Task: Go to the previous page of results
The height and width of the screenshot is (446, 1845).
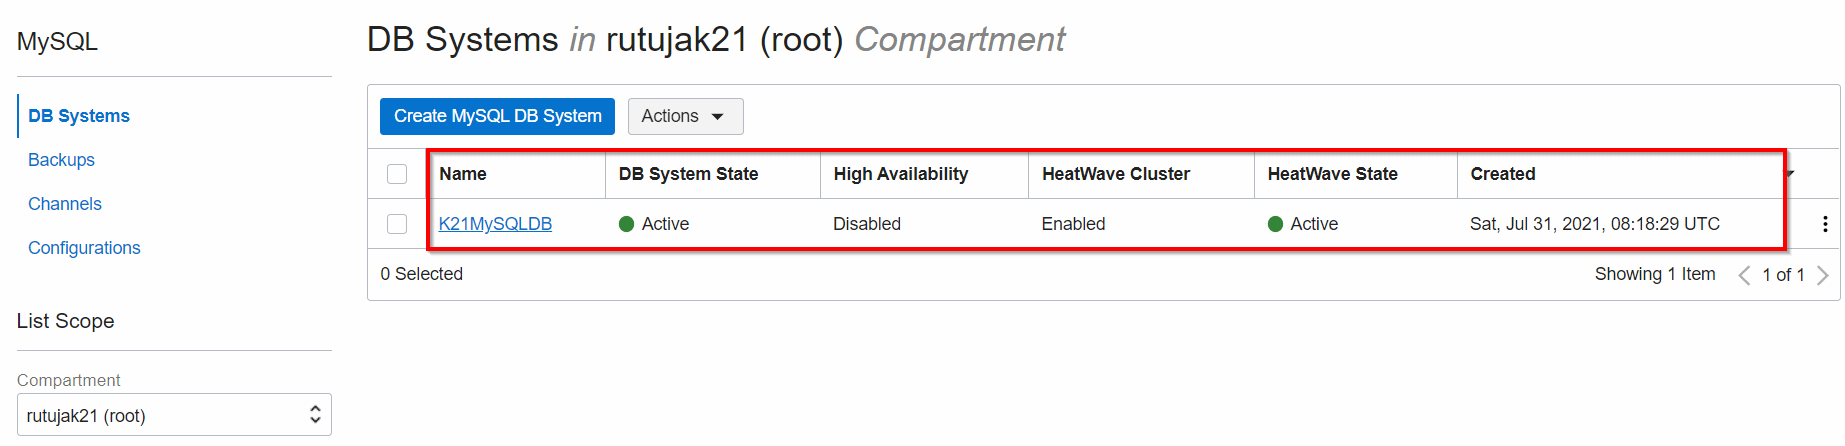Action: (x=1744, y=275)
